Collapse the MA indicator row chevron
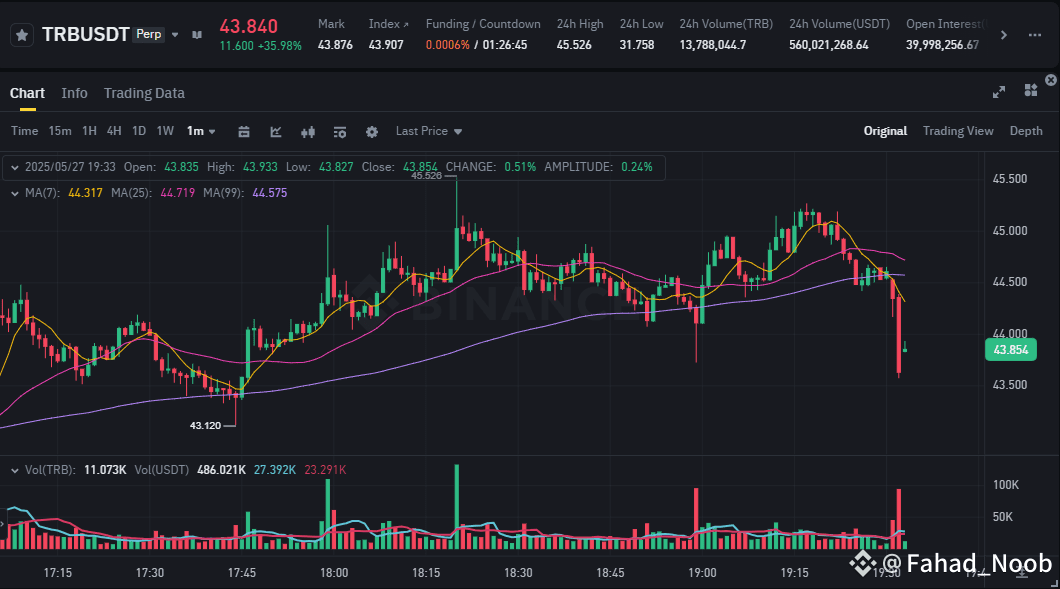 (15, 193)
